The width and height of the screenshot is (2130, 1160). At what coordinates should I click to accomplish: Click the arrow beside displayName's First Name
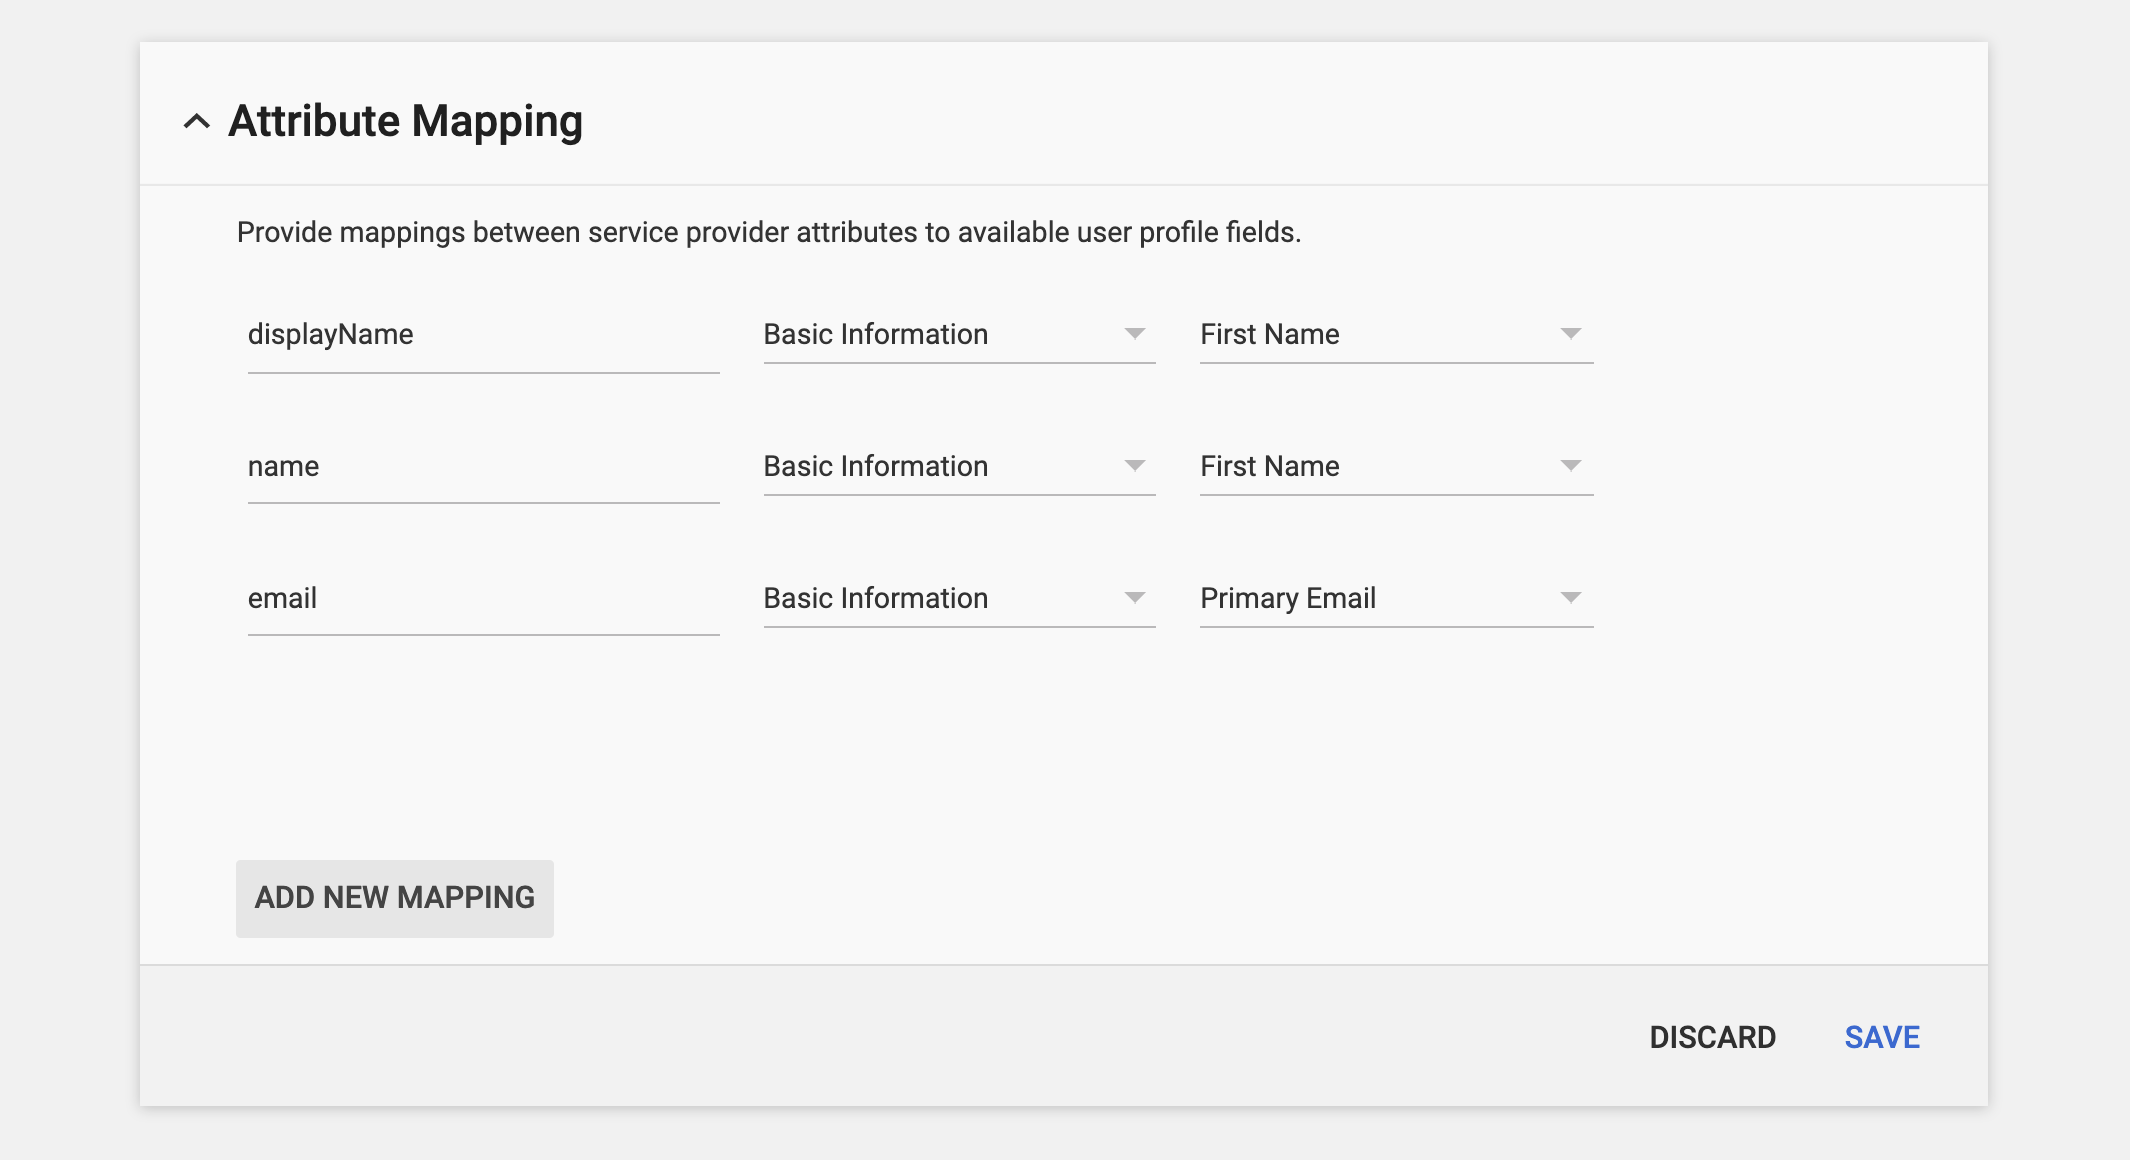[x=1570, y=334]
